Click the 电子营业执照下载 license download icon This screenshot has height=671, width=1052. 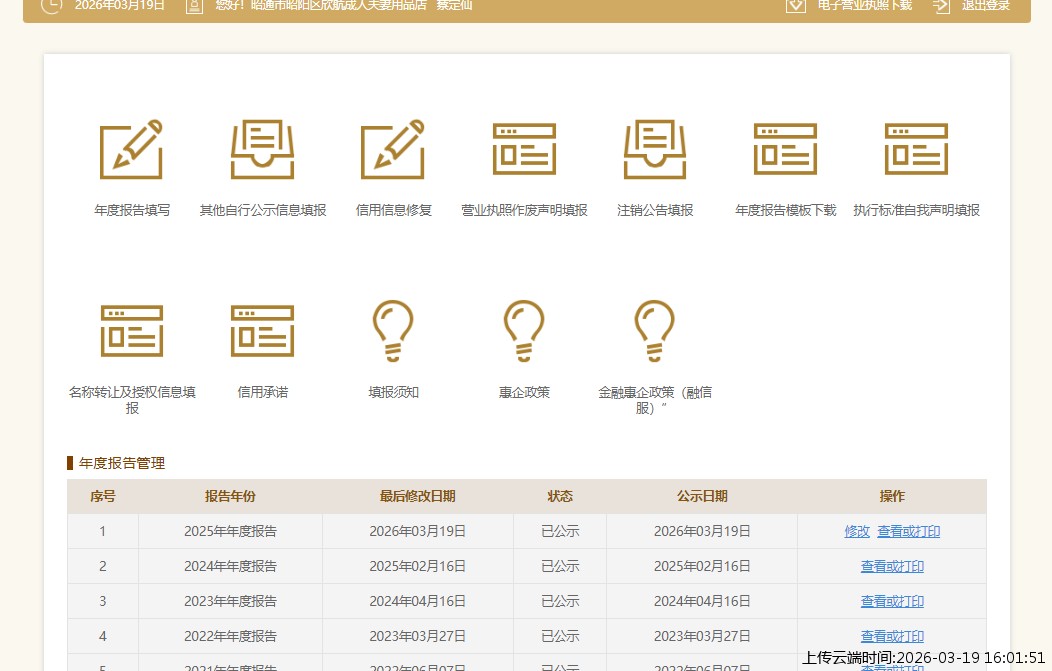795,6
